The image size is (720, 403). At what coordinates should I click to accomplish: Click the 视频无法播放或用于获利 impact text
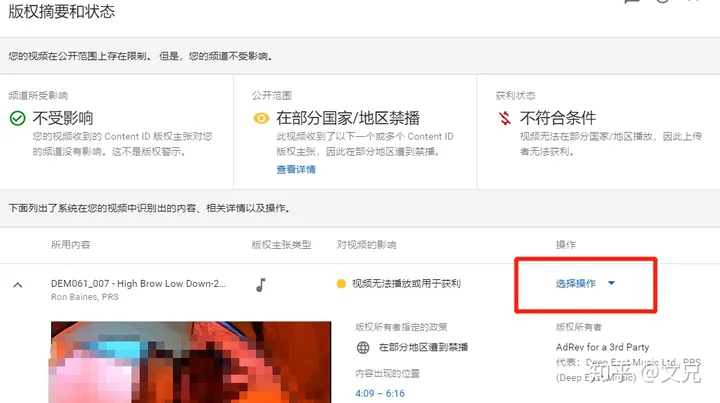(406, 284)
